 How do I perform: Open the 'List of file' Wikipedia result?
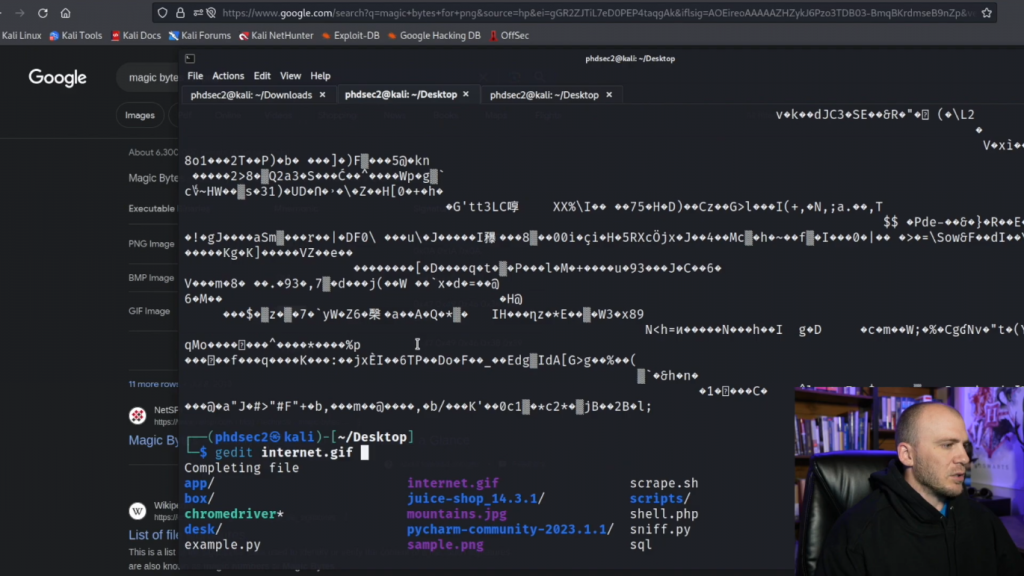coord(153,535)
